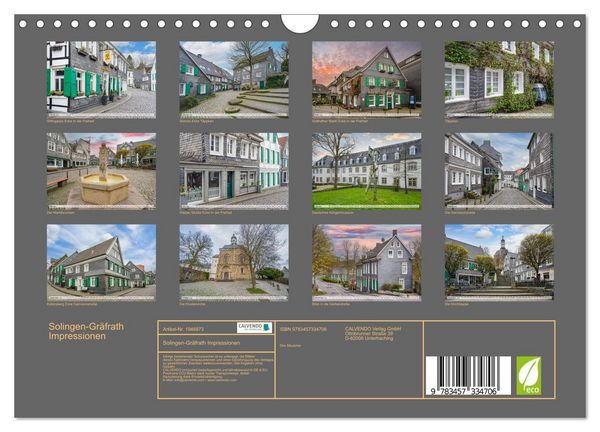Viewport: 600px width, 432px height.
Task: Click the ISBN 9783457334706 text
Action: pos(303,329)
